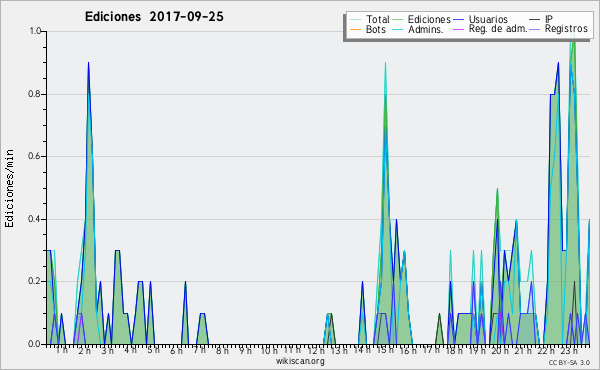Click the '16 h' x-axis label

pos(408,350)
